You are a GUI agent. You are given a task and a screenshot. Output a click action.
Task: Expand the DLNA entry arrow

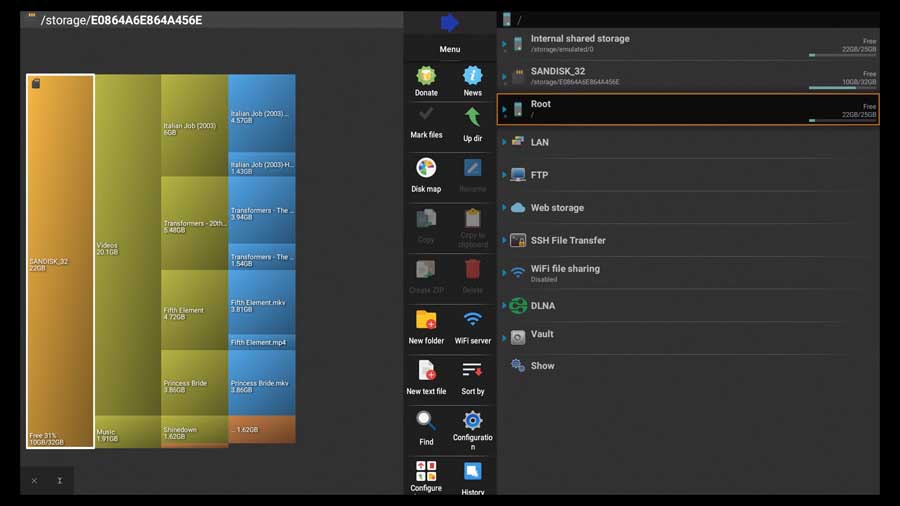coord(504,305)
